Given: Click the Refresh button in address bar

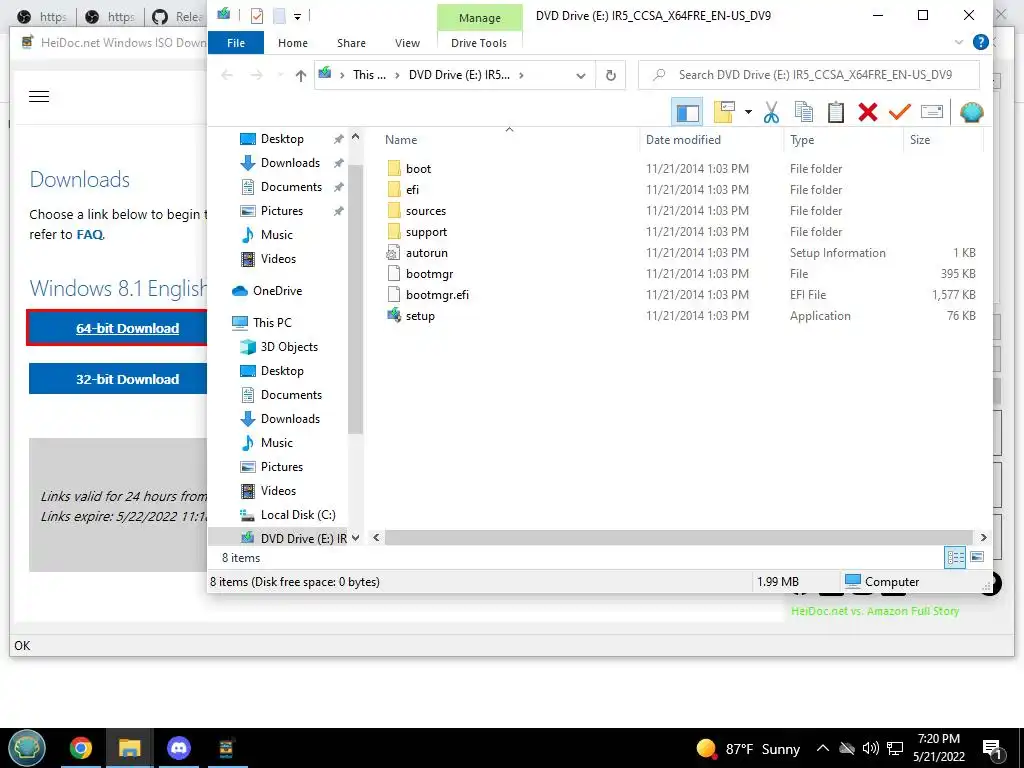Looking at the screenshot, I should point(611,75).
